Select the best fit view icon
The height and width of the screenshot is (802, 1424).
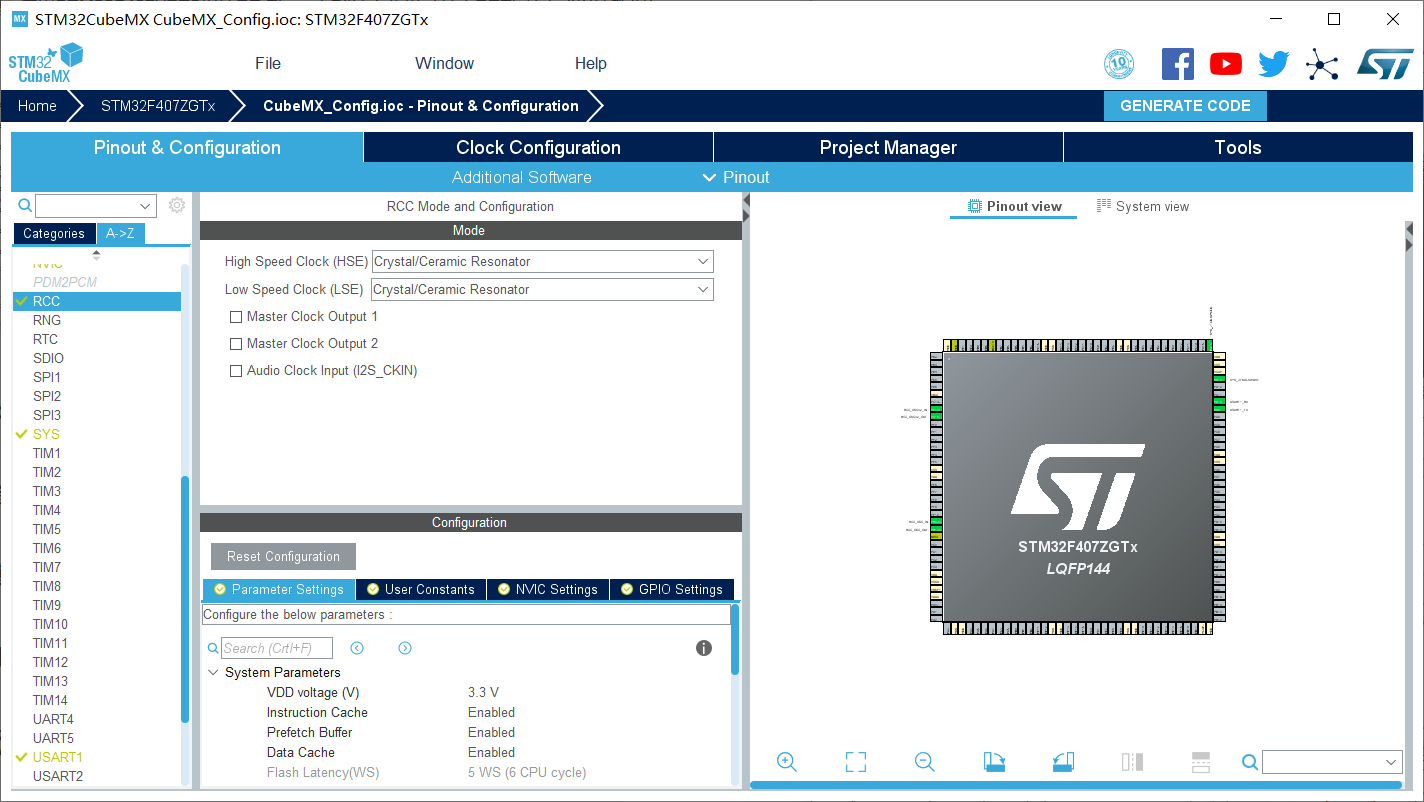tap(855, 761)
